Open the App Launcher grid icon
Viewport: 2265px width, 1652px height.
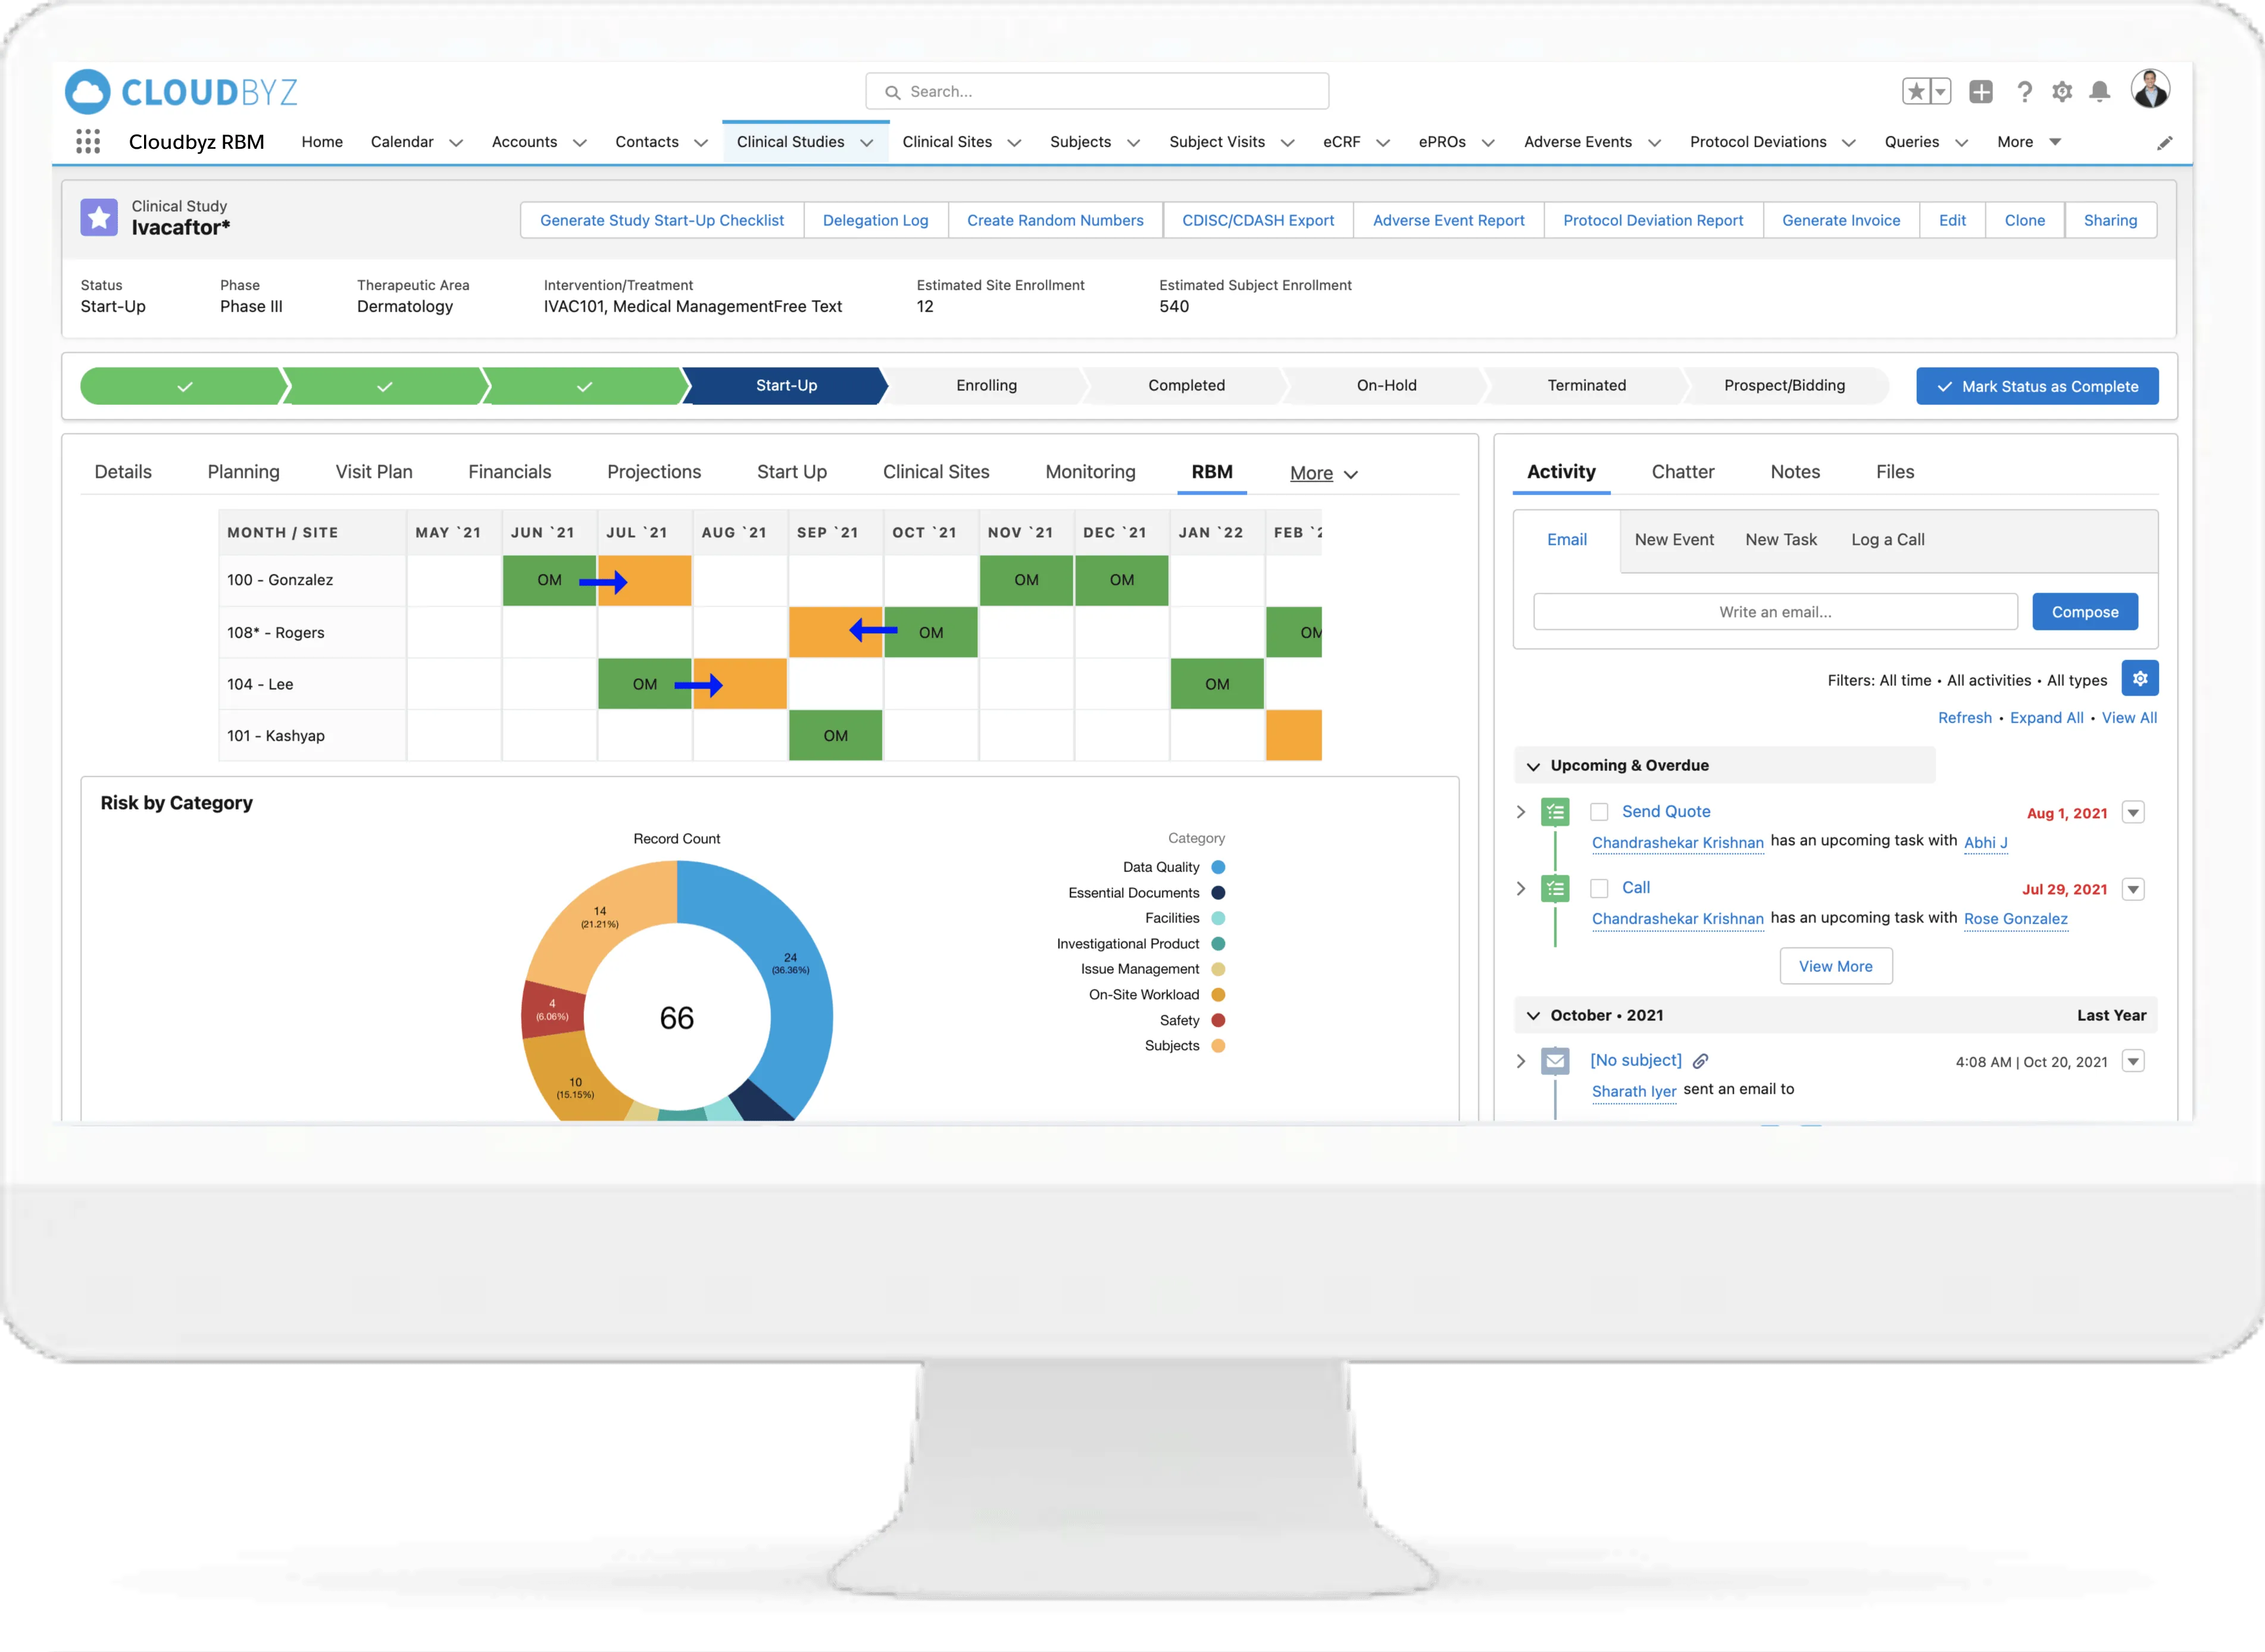pyautogui.click(x=88, y=142)
